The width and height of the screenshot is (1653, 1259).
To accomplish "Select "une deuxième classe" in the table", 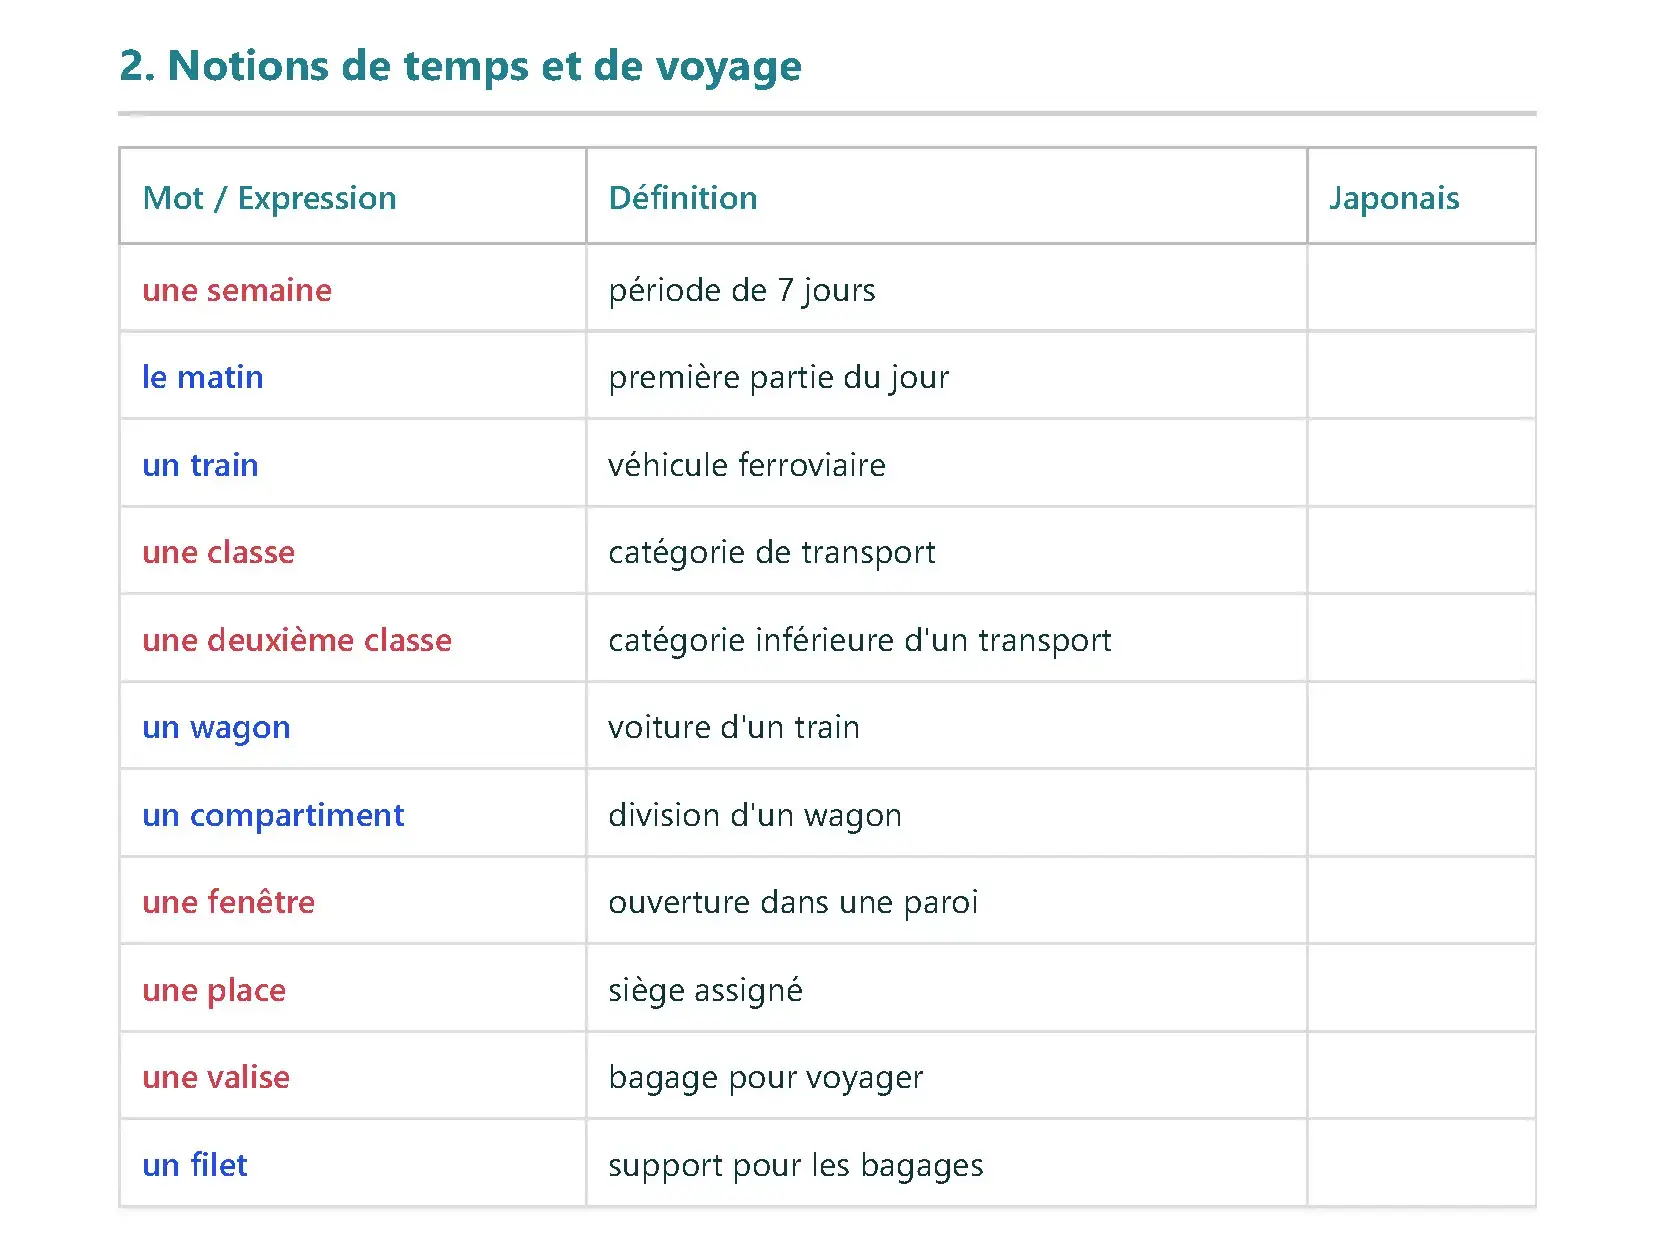I will (x=297, y=640).
